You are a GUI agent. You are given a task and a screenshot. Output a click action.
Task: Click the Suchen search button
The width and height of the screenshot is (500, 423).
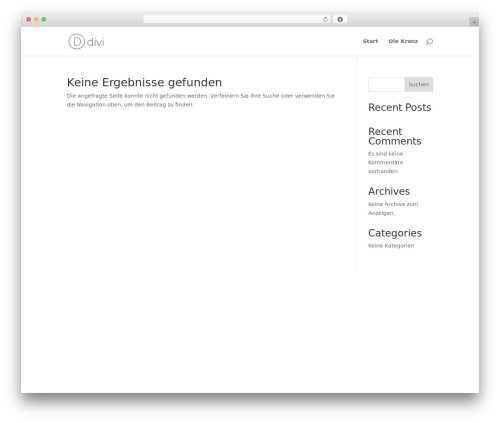[x=419, y=84]
